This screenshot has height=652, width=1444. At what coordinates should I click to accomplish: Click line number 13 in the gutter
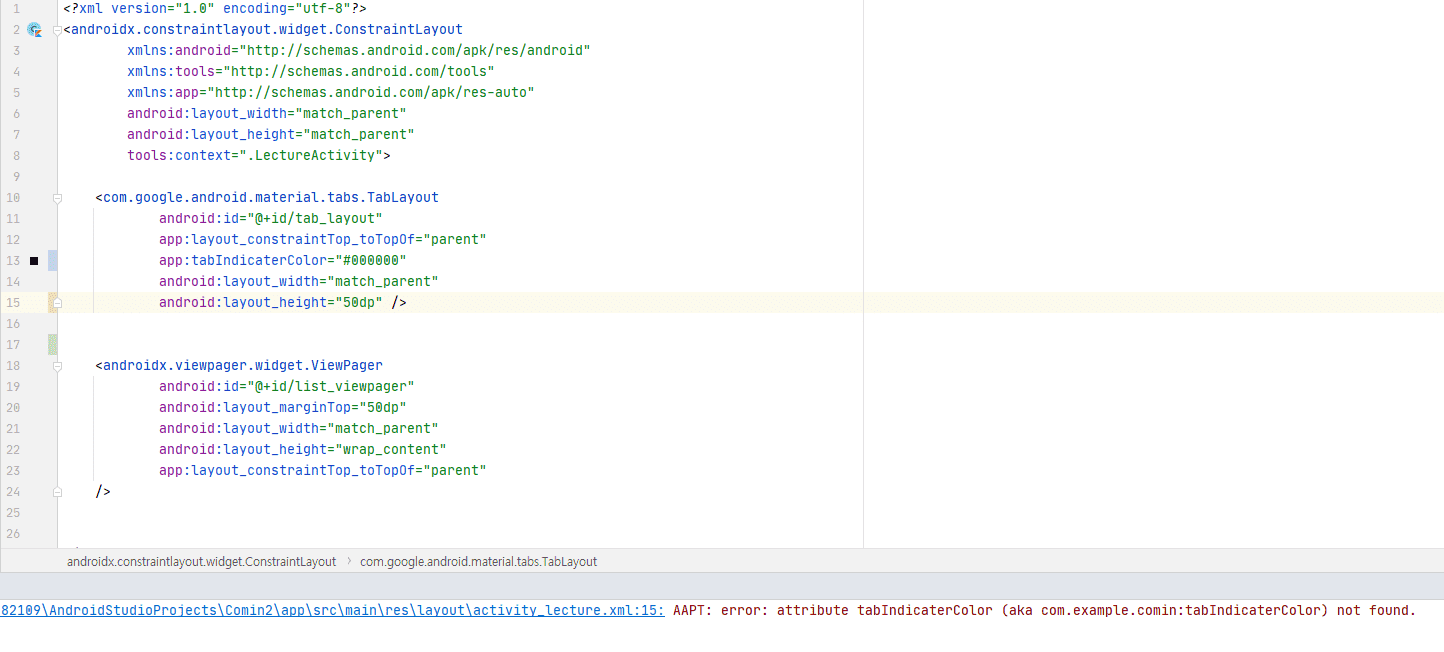coord(13,261)
